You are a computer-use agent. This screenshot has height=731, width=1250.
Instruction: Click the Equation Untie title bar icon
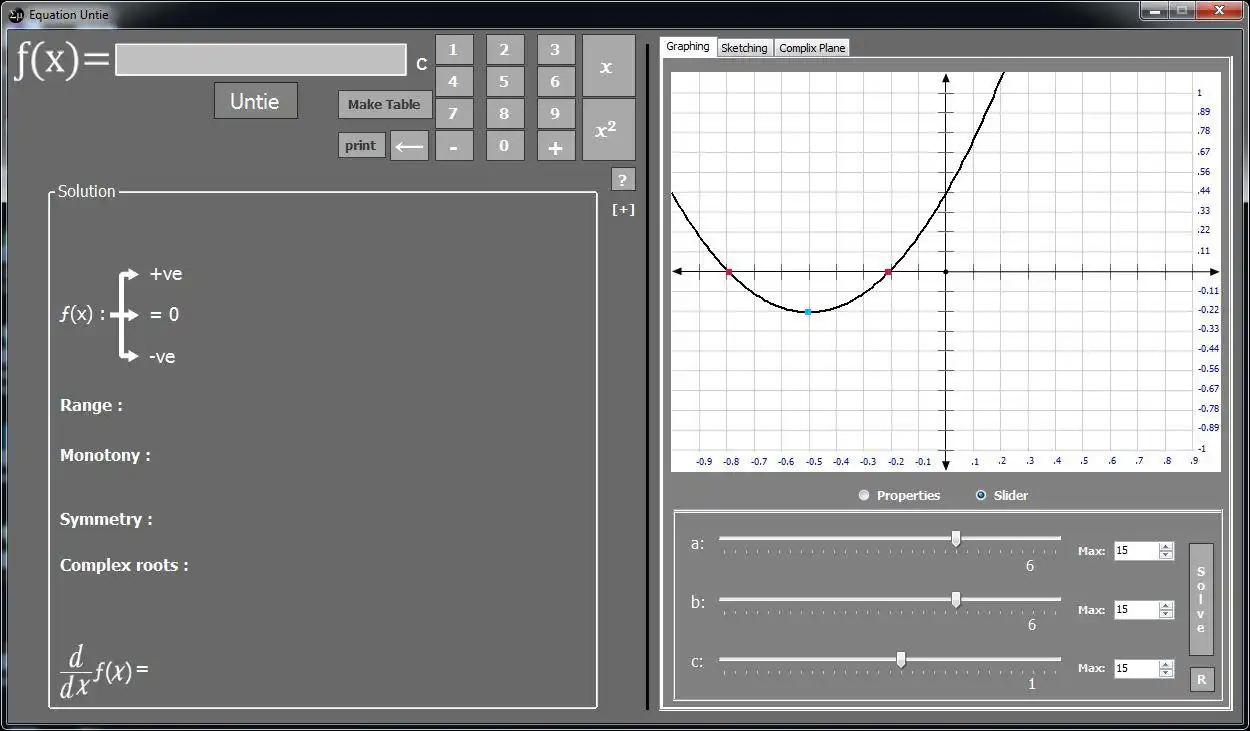point(16,14)
